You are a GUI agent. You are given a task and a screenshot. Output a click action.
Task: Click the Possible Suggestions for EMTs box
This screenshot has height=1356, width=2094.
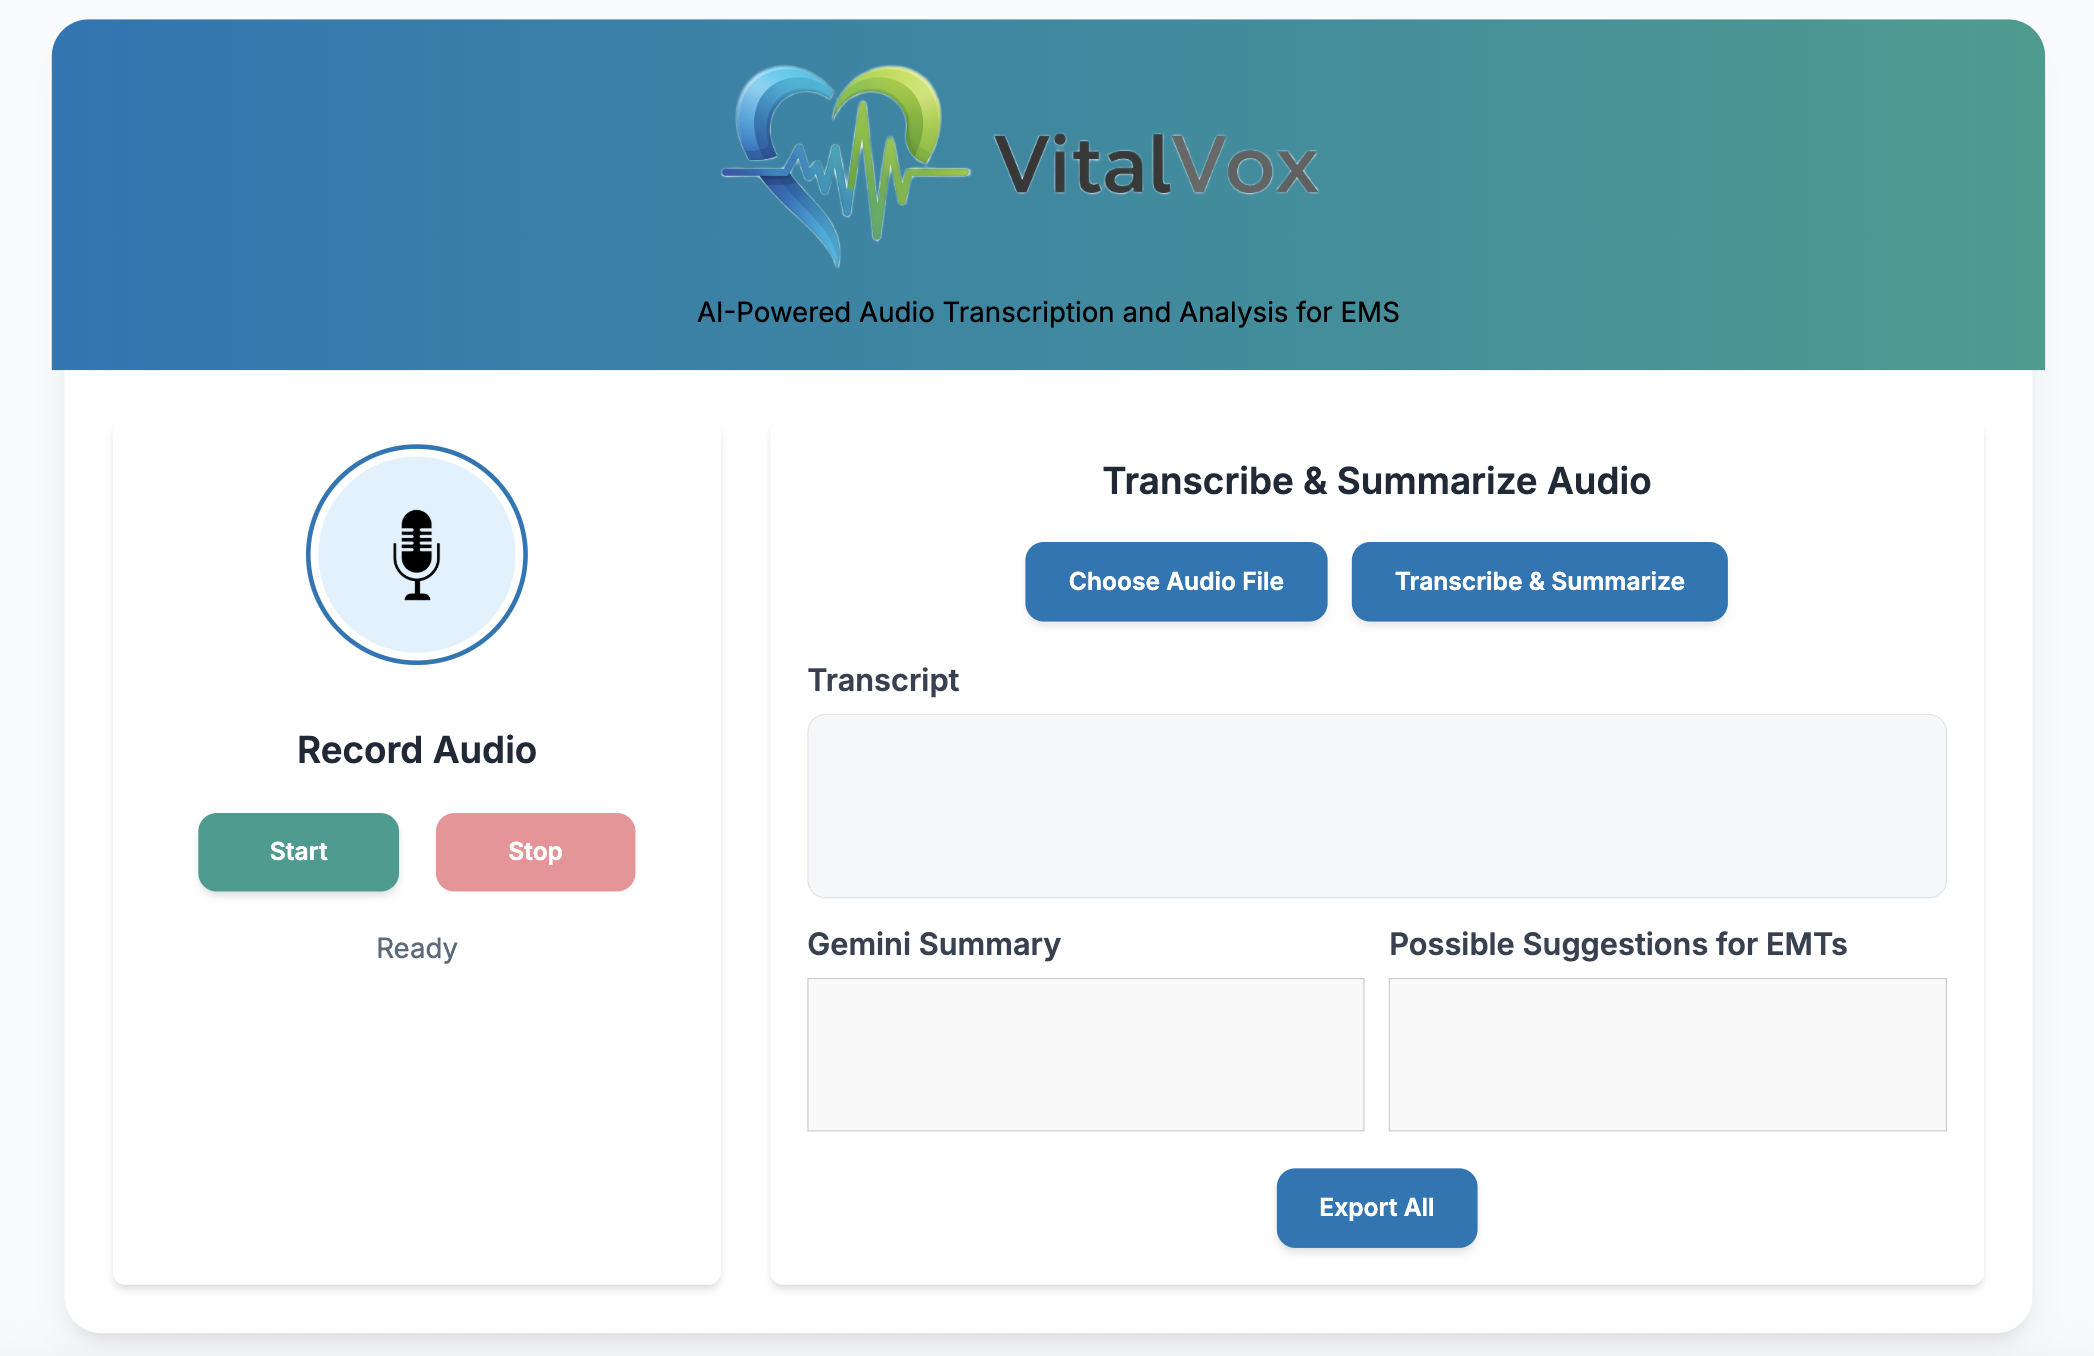coord(1667,1054)
